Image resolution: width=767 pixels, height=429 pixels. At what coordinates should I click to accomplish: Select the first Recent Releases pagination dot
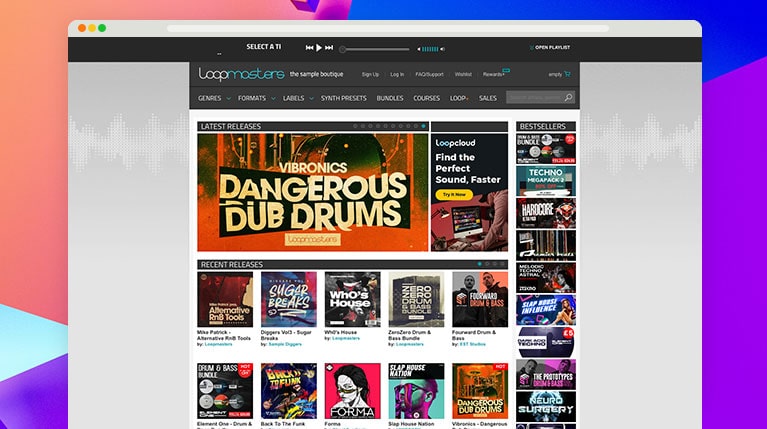coord(479,264)
